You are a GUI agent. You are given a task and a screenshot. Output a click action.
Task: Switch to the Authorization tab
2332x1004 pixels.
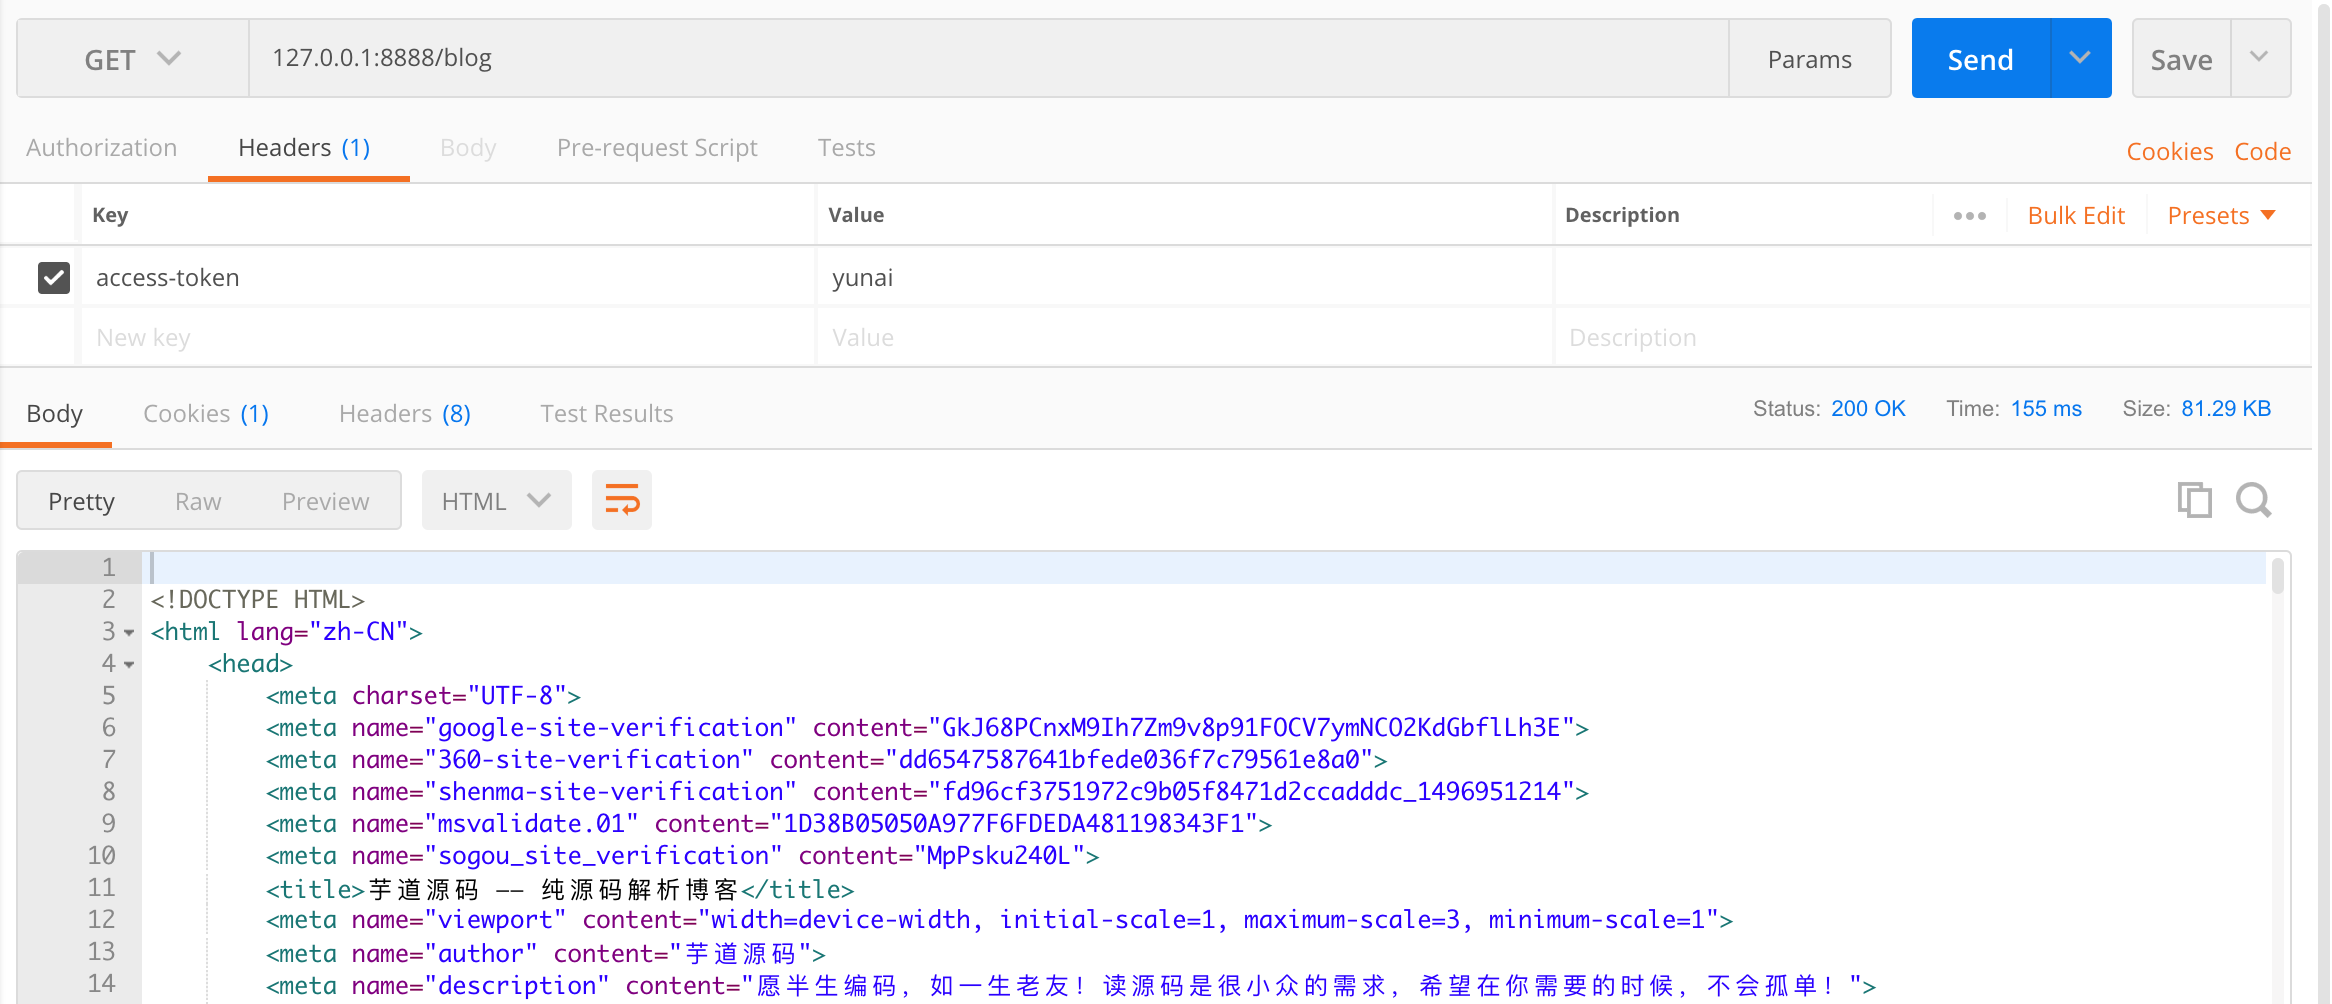[x=101, y=147]
